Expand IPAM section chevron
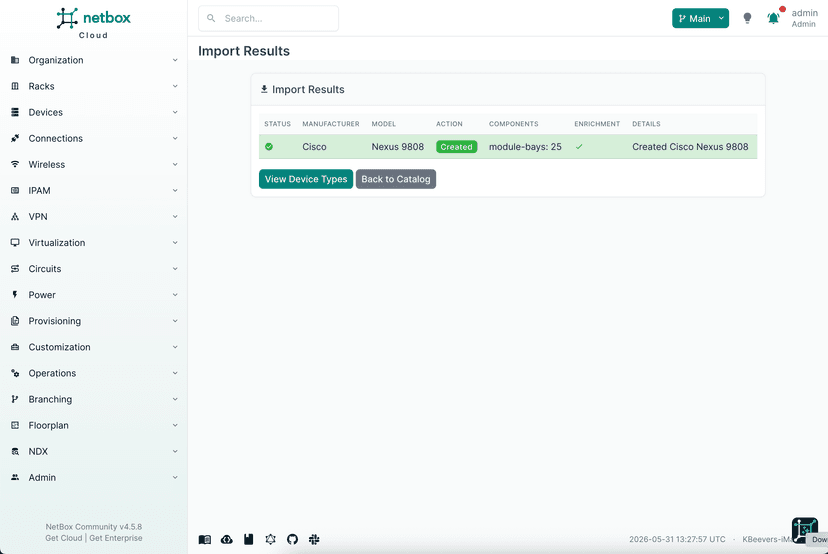Viewport: 828px width, 554px height. [175, 190]
